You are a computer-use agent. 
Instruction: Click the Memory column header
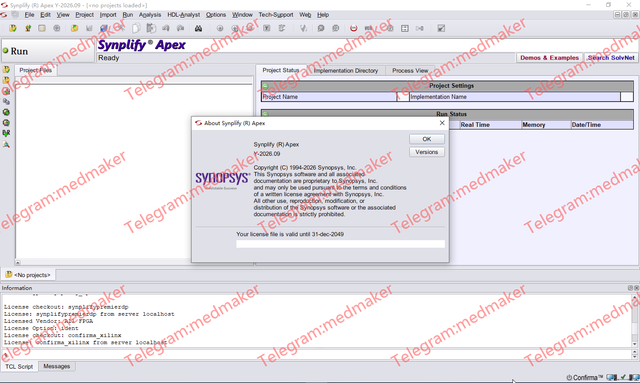(546, 125)
